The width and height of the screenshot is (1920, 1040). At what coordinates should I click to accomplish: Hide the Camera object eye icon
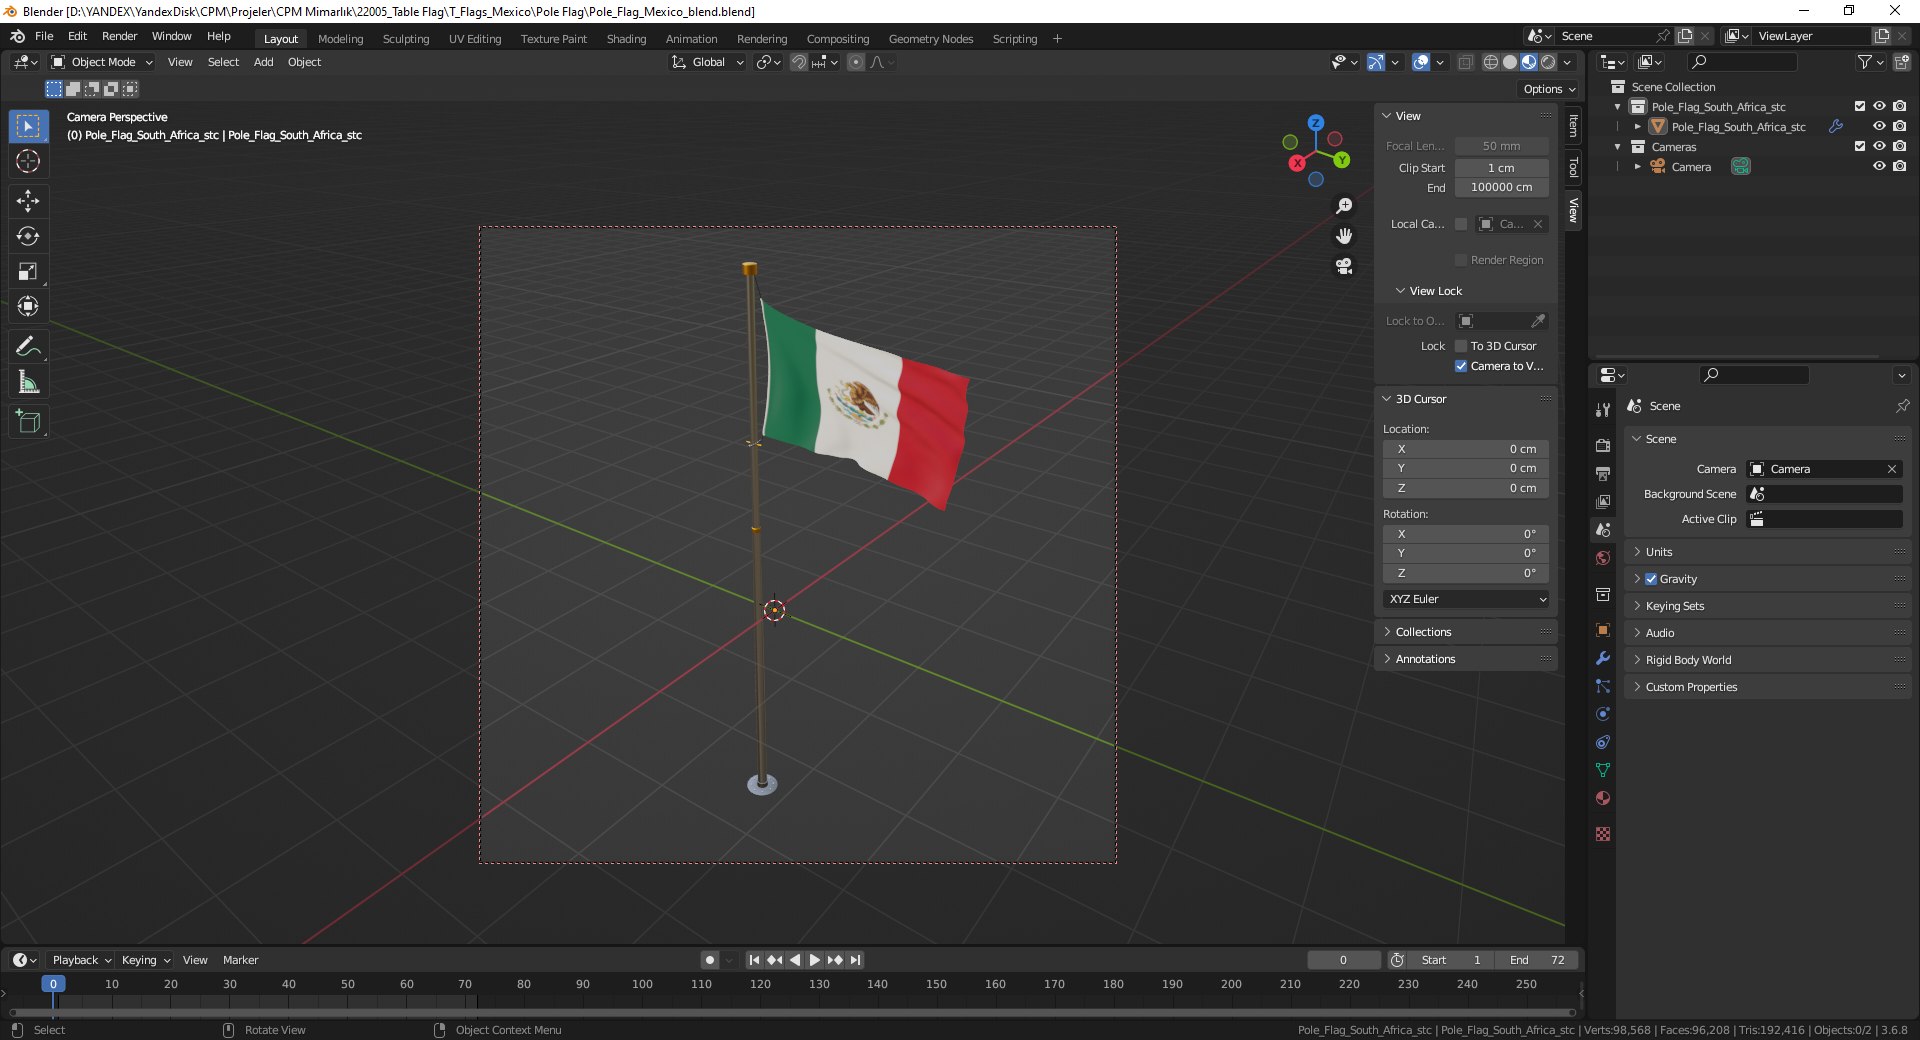(1879, 166)
